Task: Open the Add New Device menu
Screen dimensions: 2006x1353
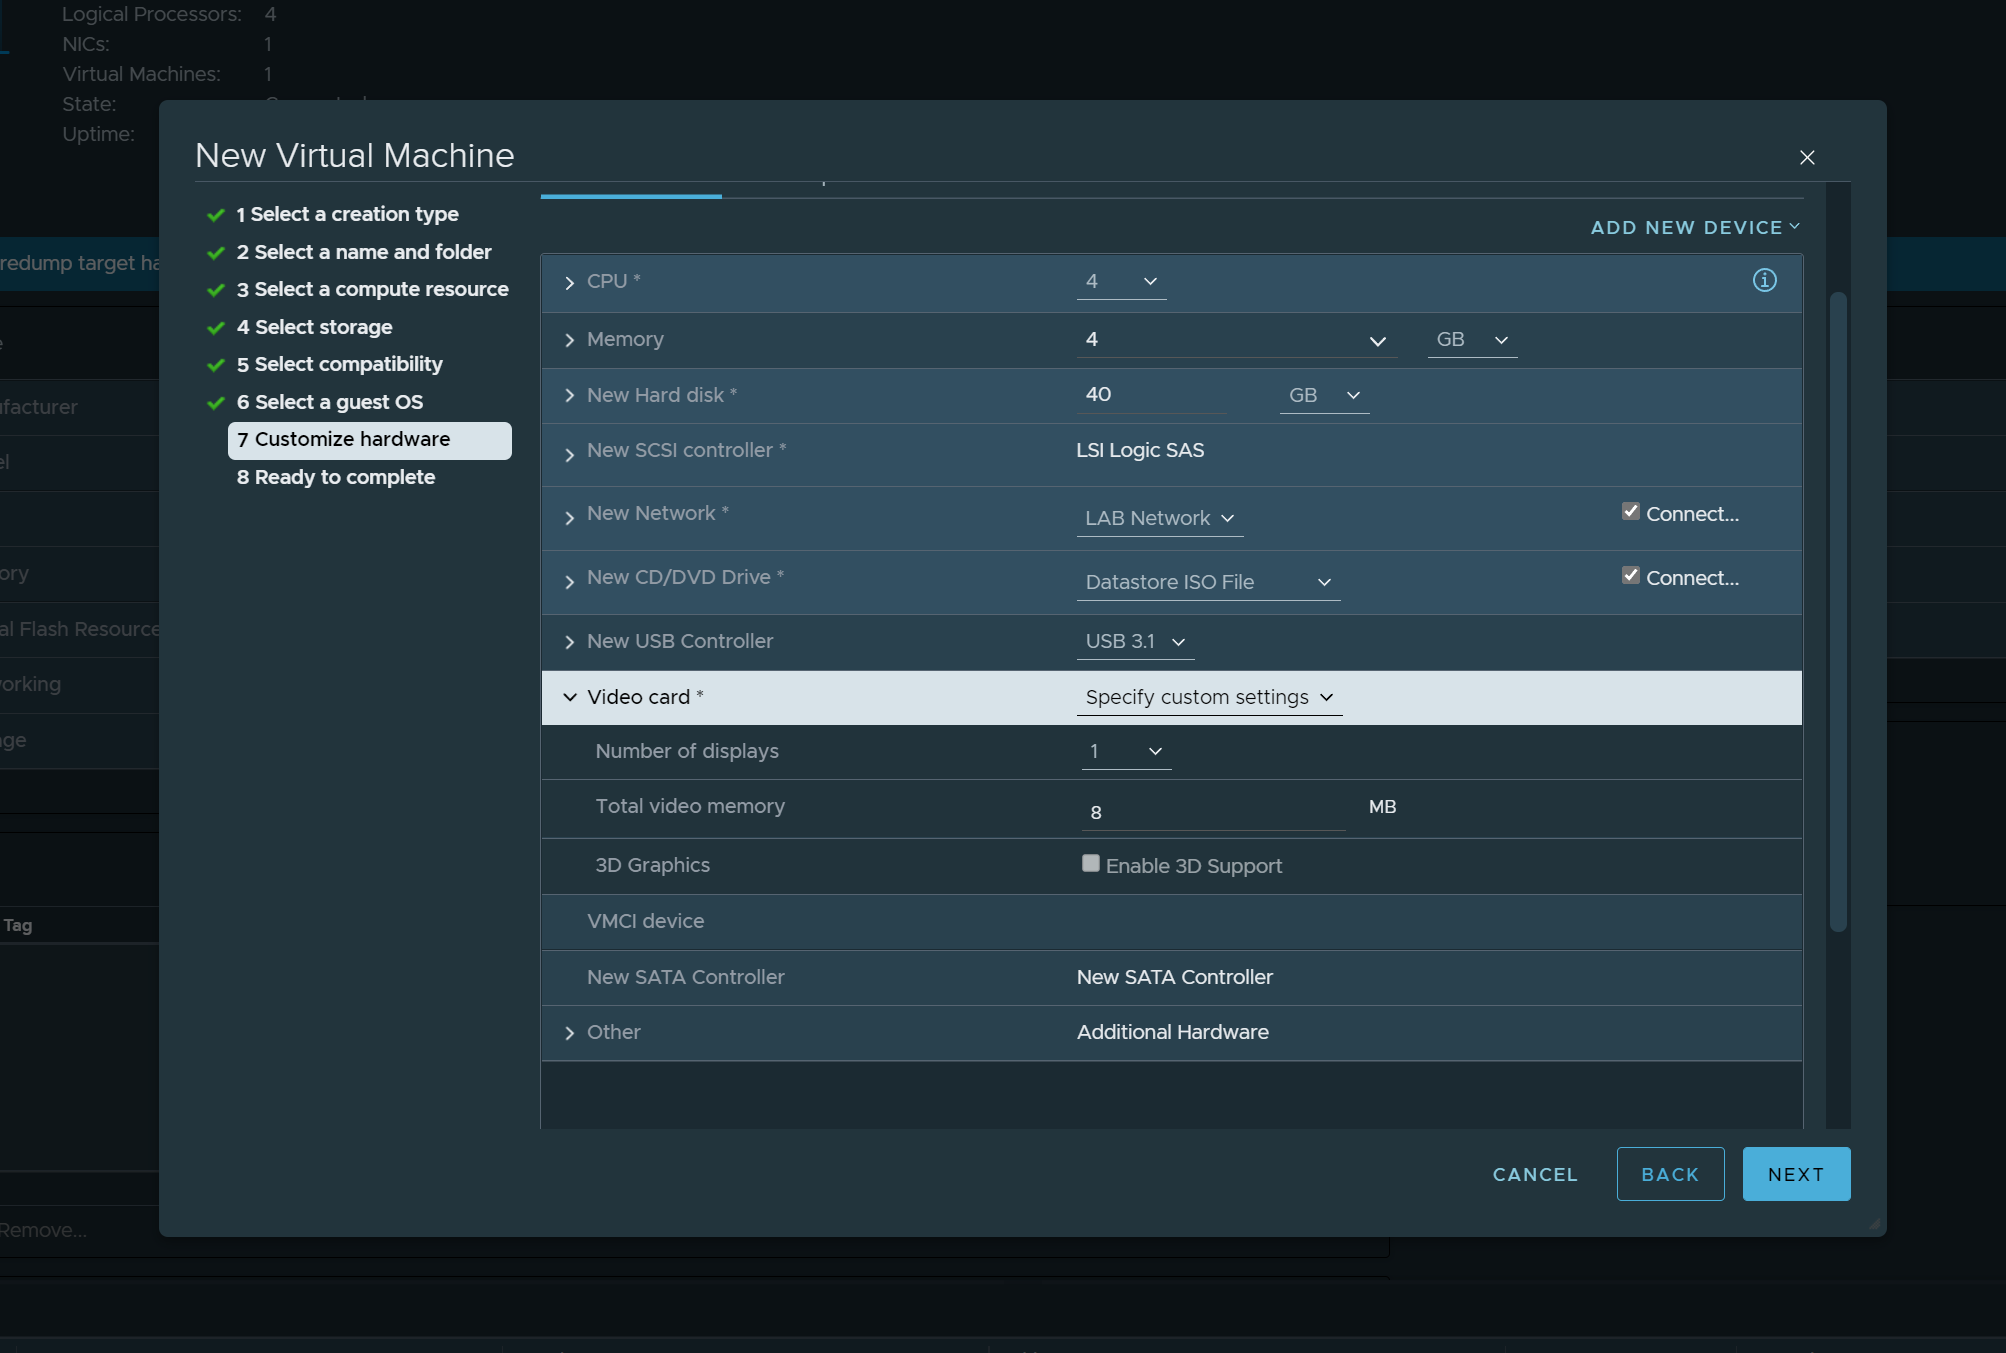Action: tap(1696, 228)
